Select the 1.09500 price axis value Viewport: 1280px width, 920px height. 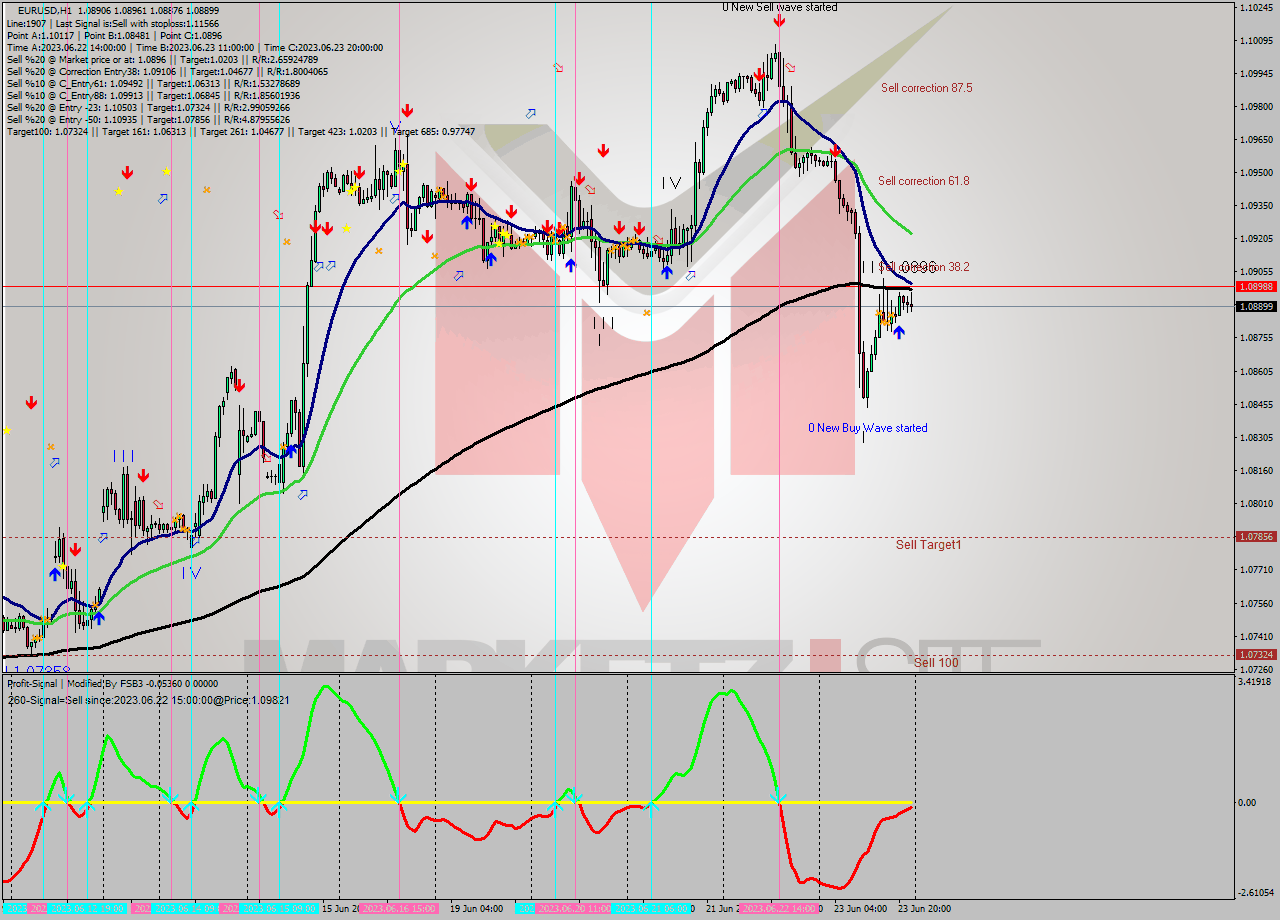[1256, 172]
